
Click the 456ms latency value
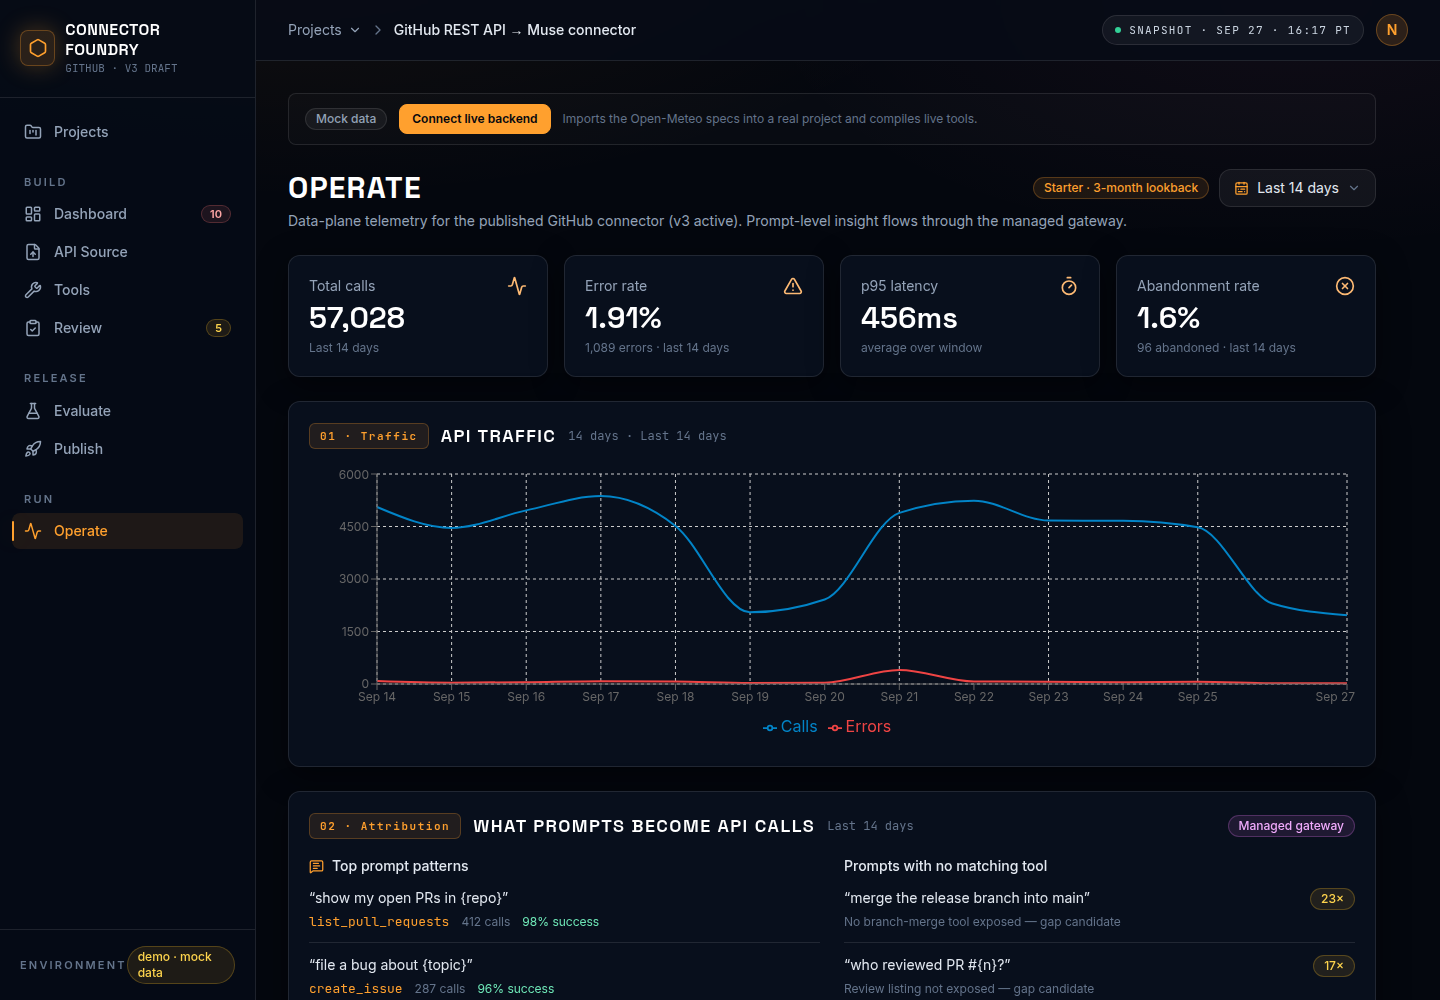point(909,318)
